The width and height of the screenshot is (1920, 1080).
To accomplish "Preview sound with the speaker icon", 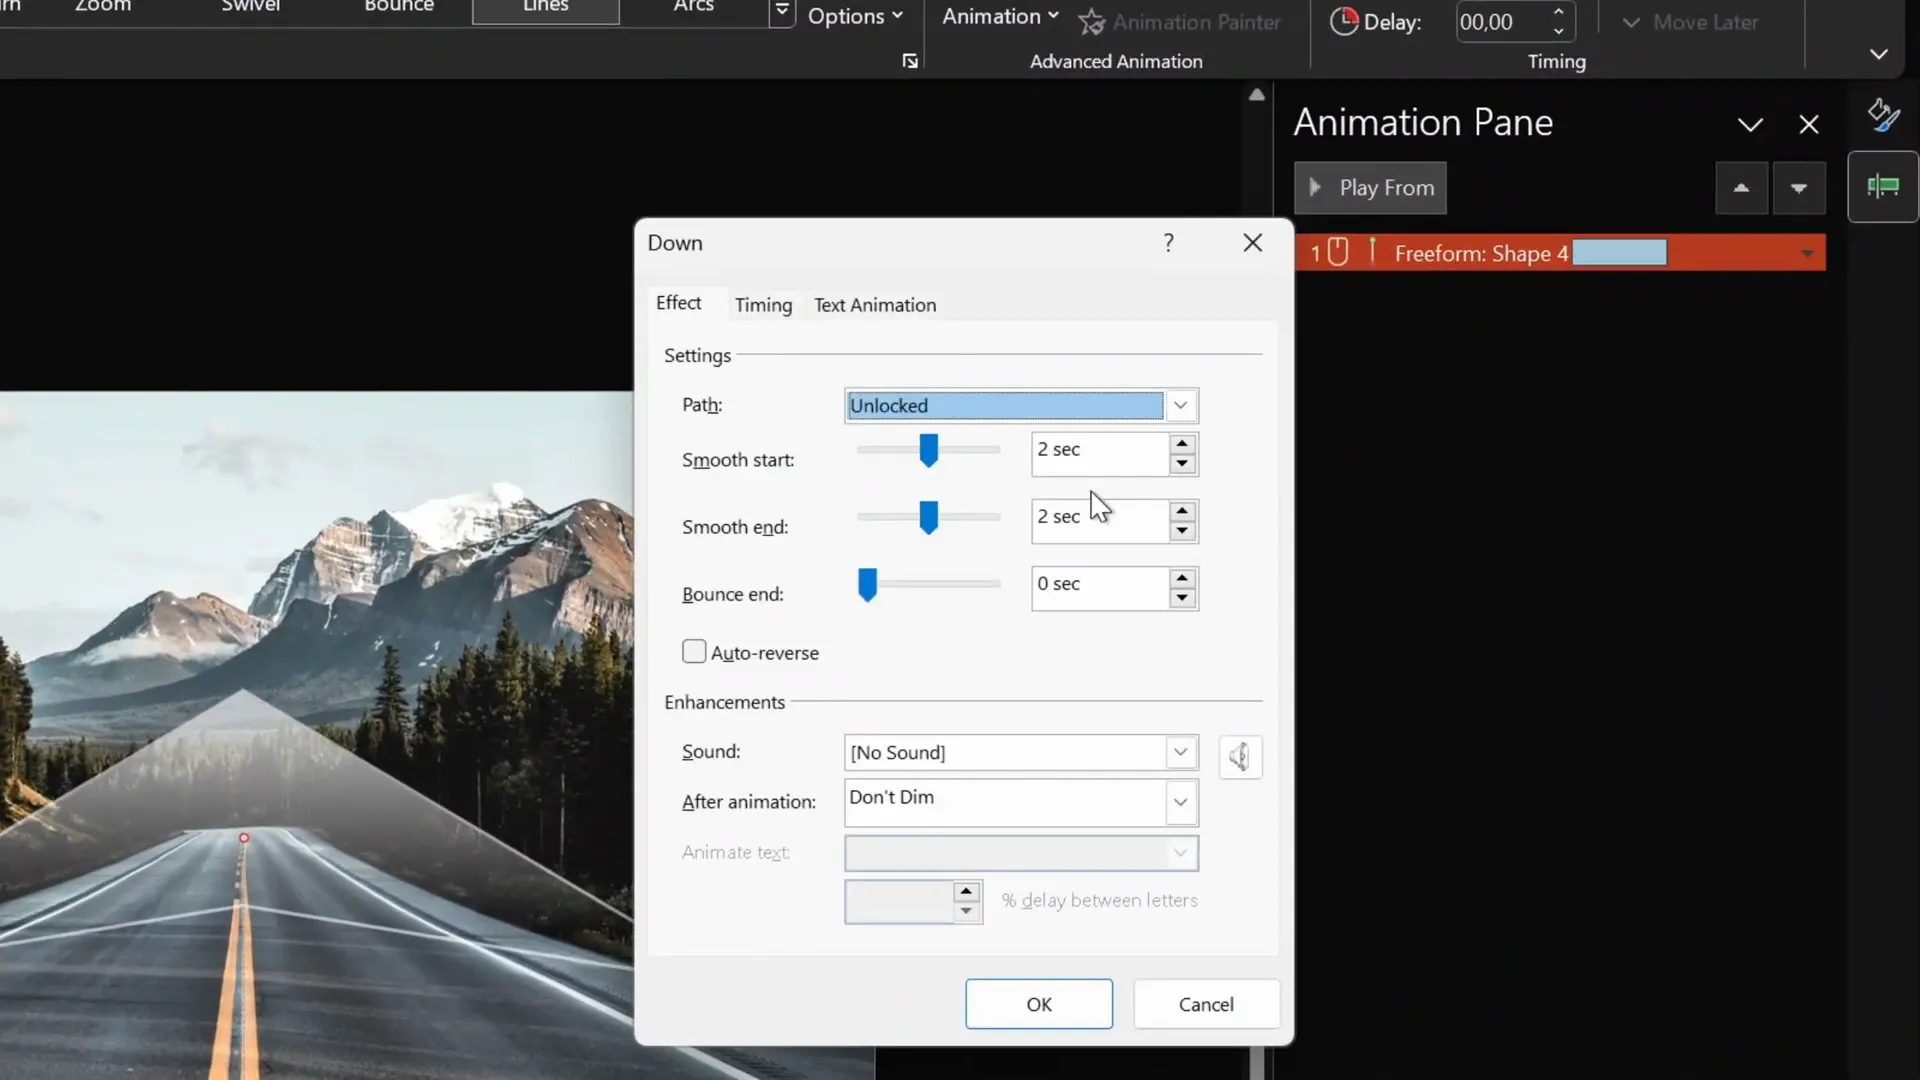I will click(x=1240, y=757).
